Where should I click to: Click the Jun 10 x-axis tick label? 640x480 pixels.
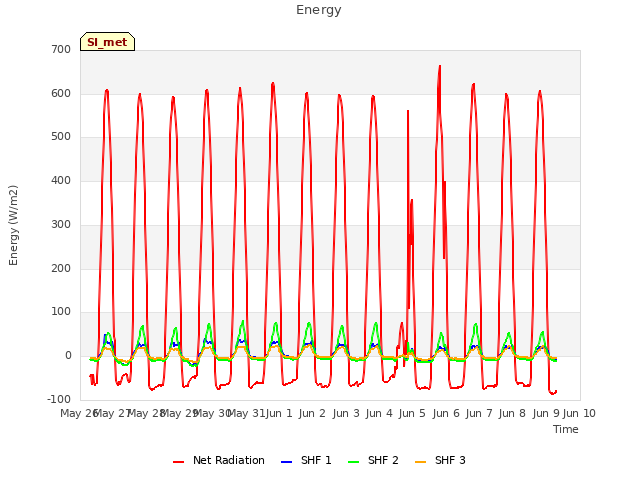579,413
